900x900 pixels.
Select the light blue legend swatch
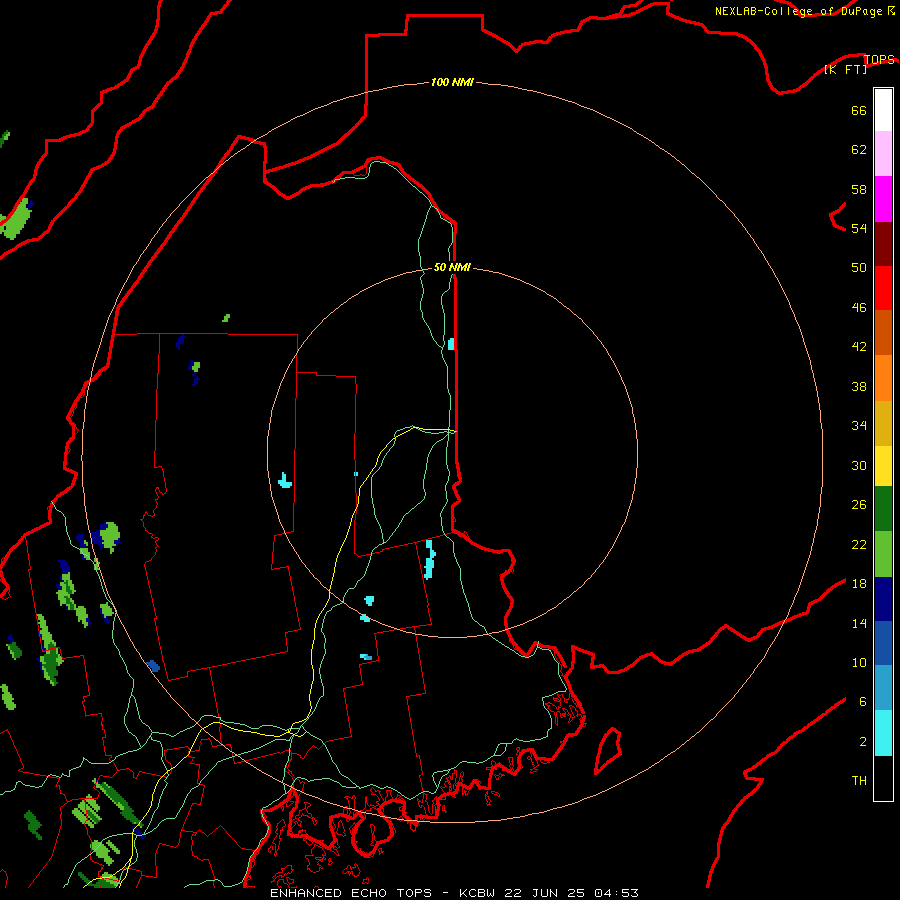(883, 688)
